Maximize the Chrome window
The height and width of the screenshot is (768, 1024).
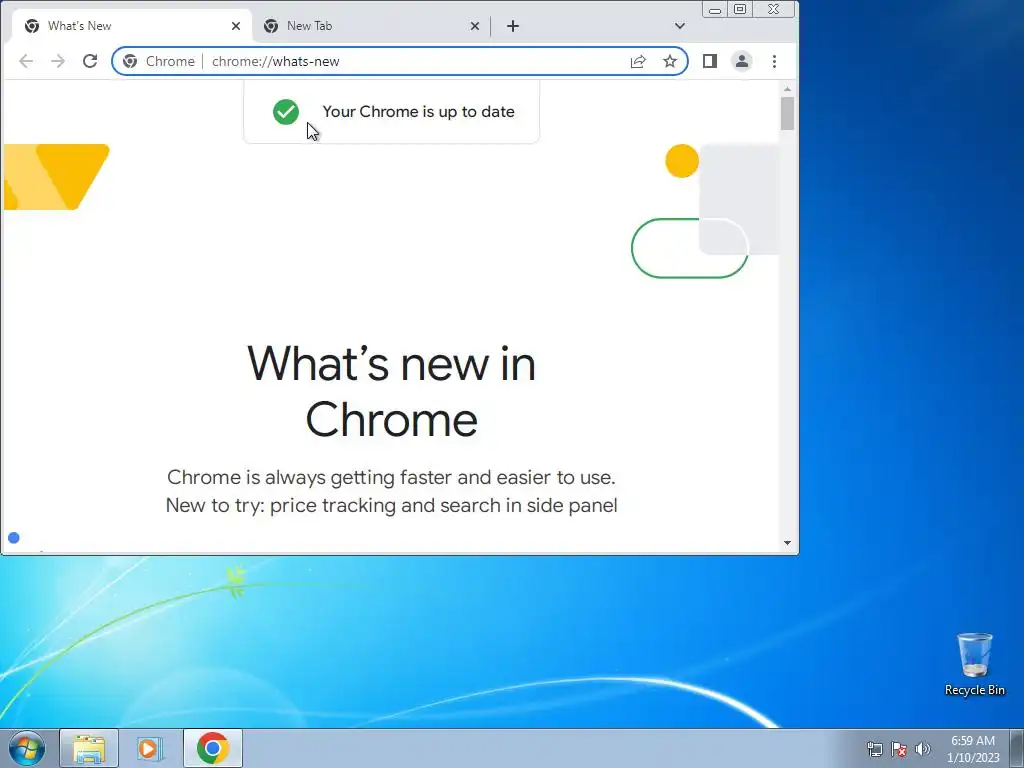pos(740,9)
